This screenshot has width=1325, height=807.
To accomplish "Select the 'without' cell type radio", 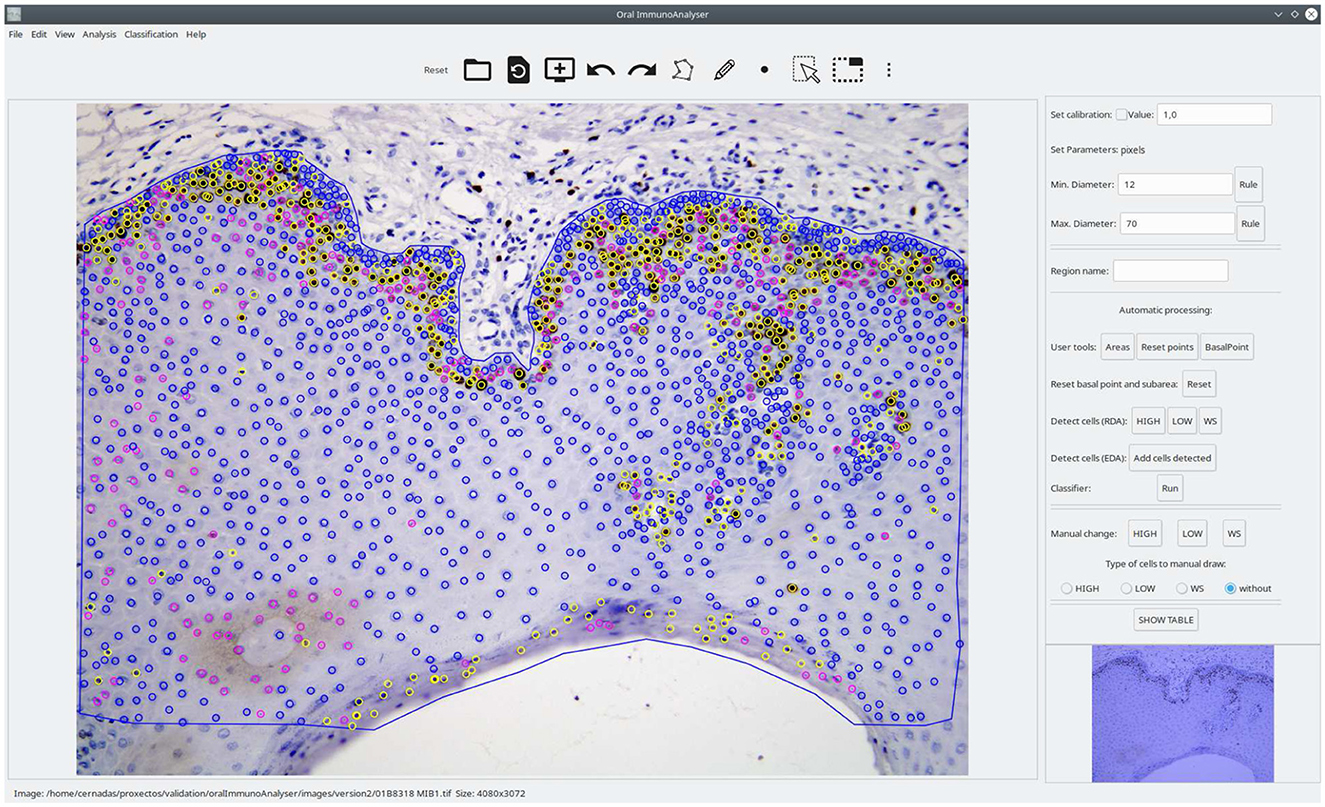I will [x=1231, y=588].
